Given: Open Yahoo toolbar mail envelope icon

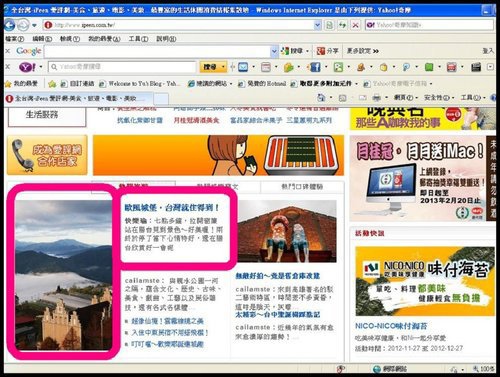Looking at the screenshot, I should pos(243,67).
